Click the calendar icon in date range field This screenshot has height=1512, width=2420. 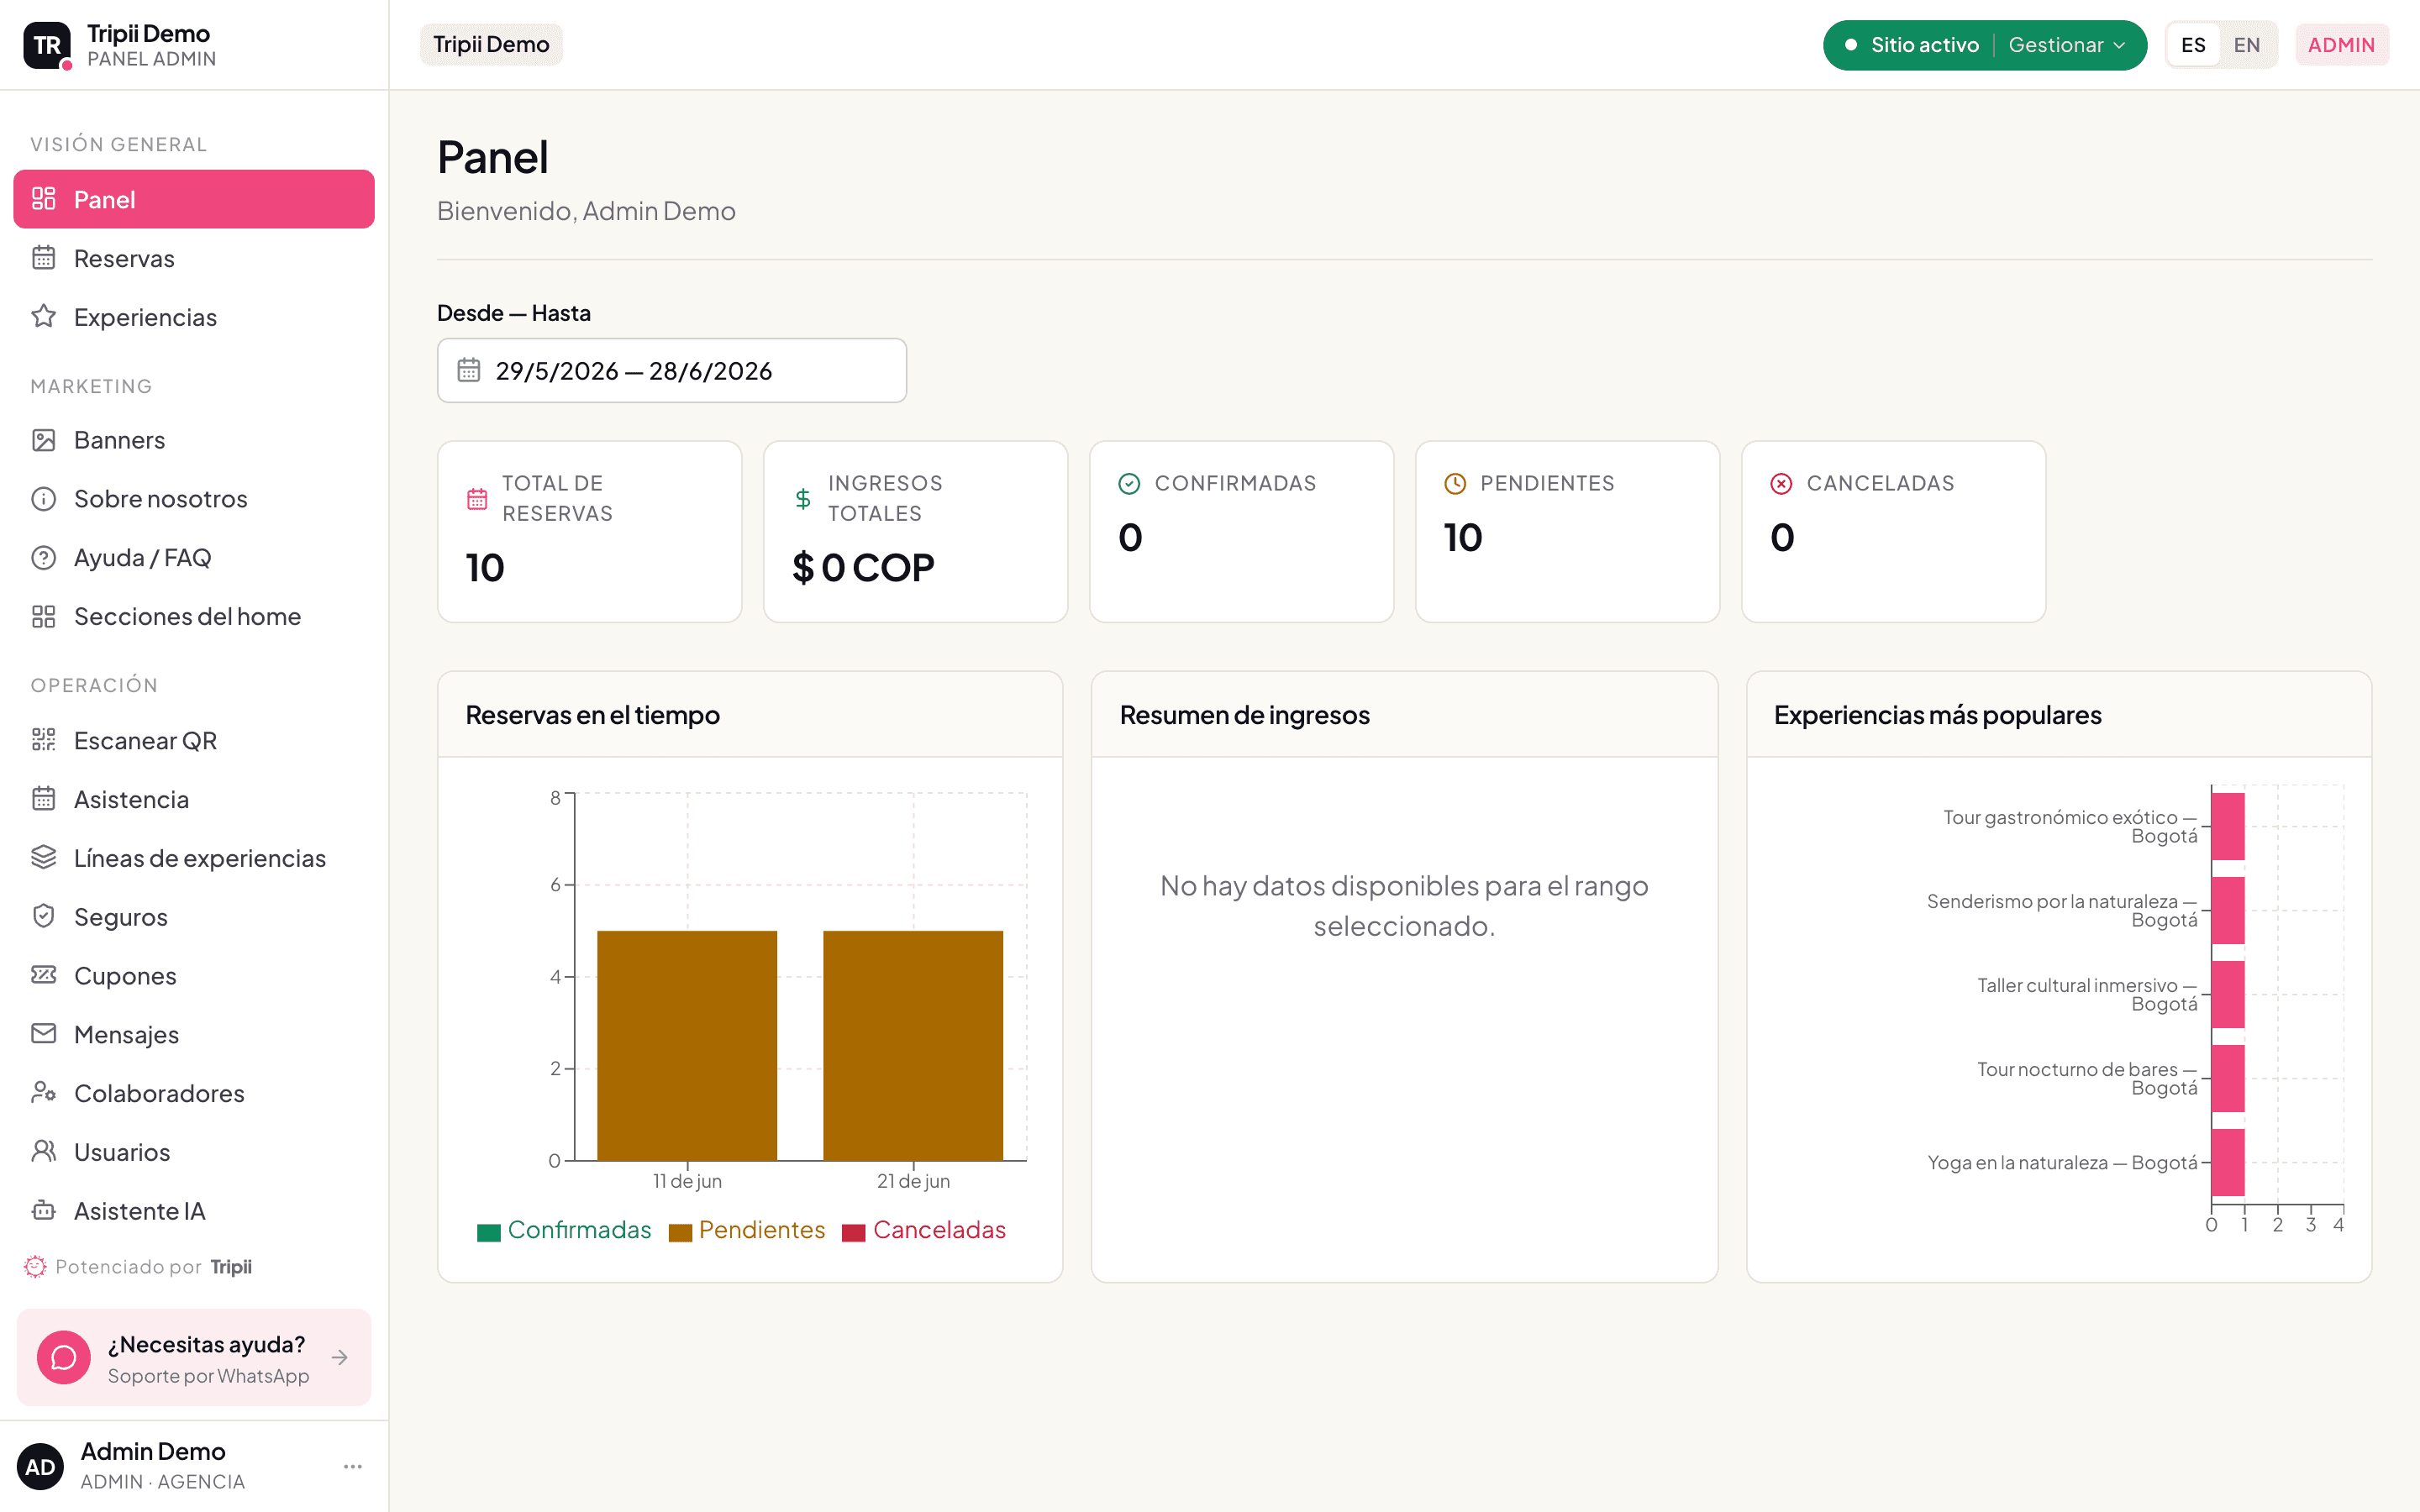(469, 370)
